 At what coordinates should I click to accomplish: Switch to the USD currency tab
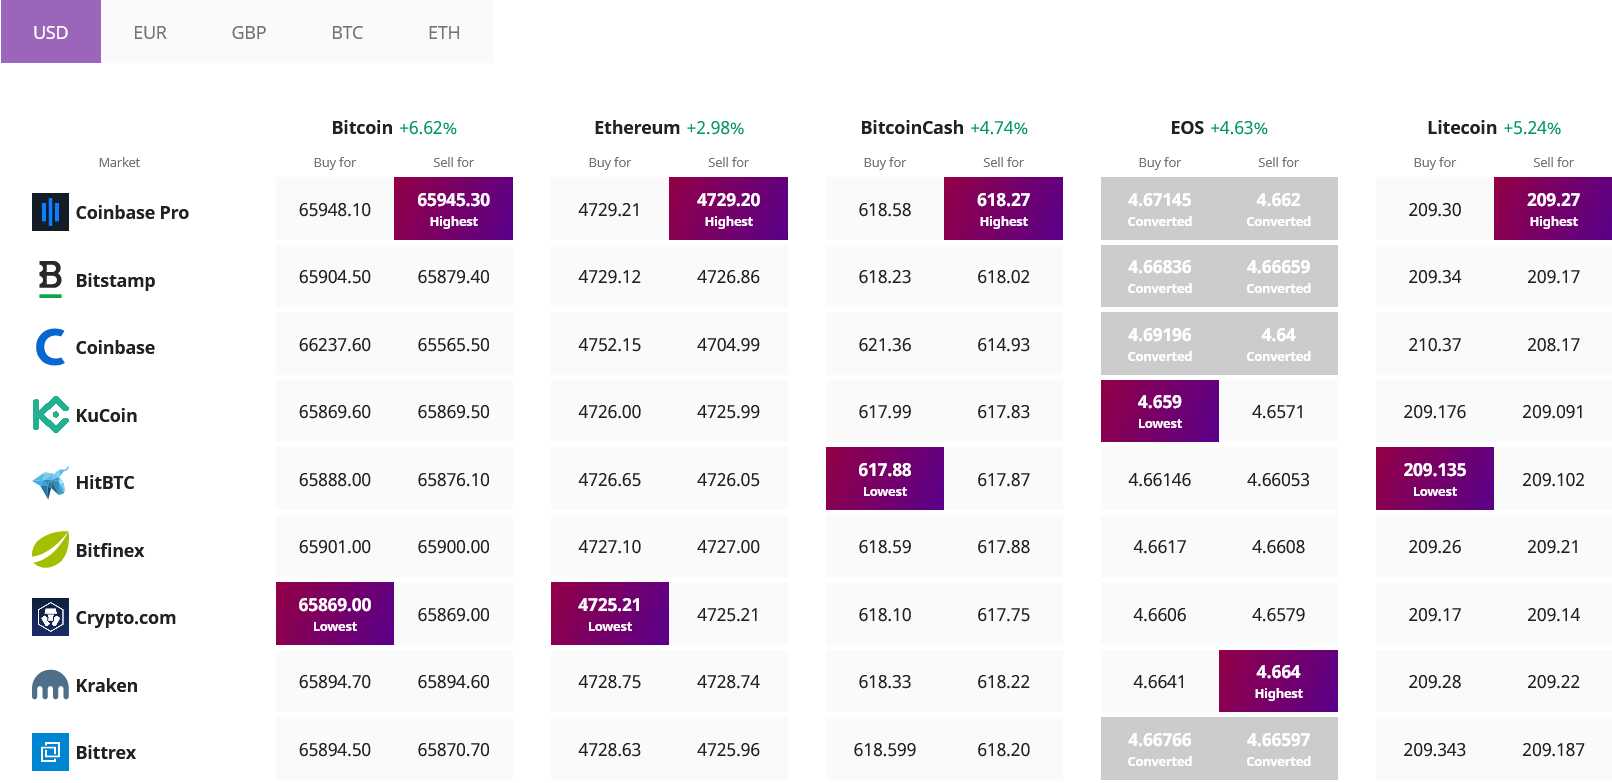coord(51,32)
